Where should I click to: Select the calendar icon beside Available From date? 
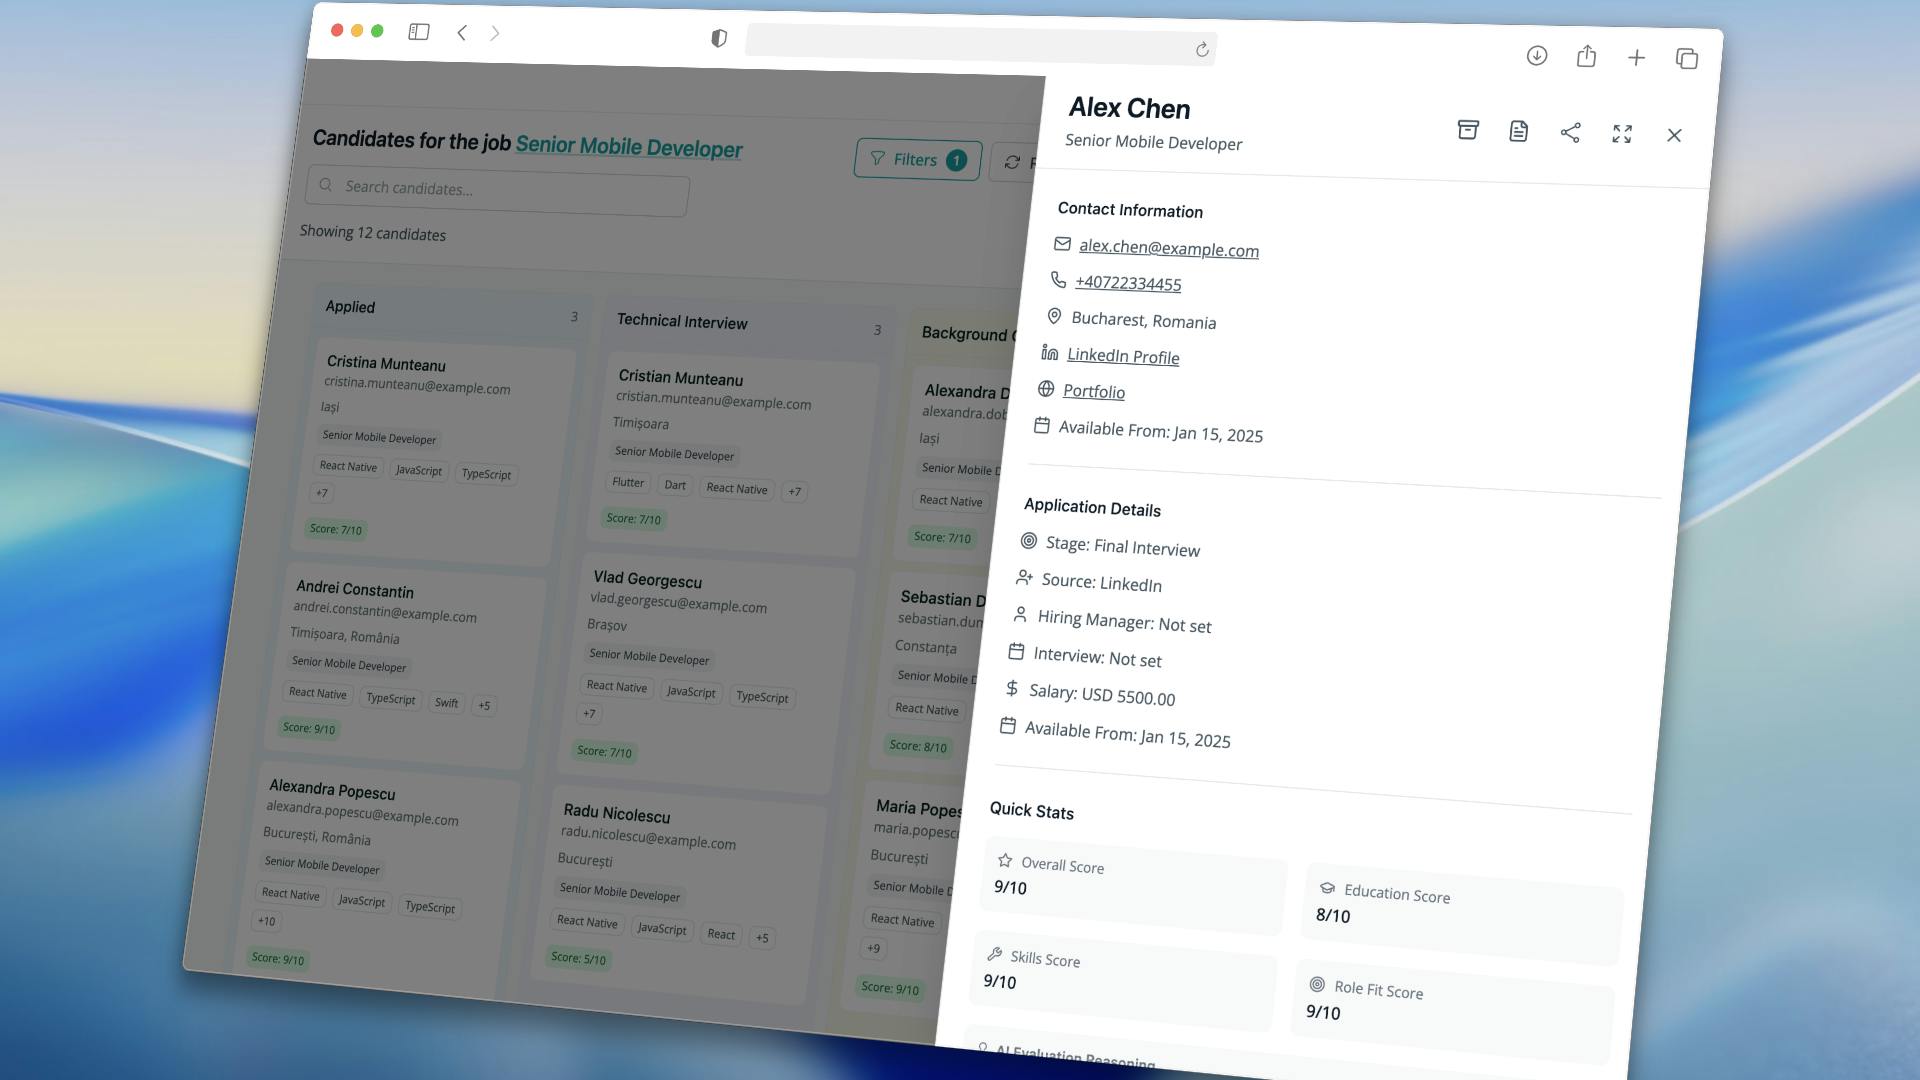pos(1044,426)
